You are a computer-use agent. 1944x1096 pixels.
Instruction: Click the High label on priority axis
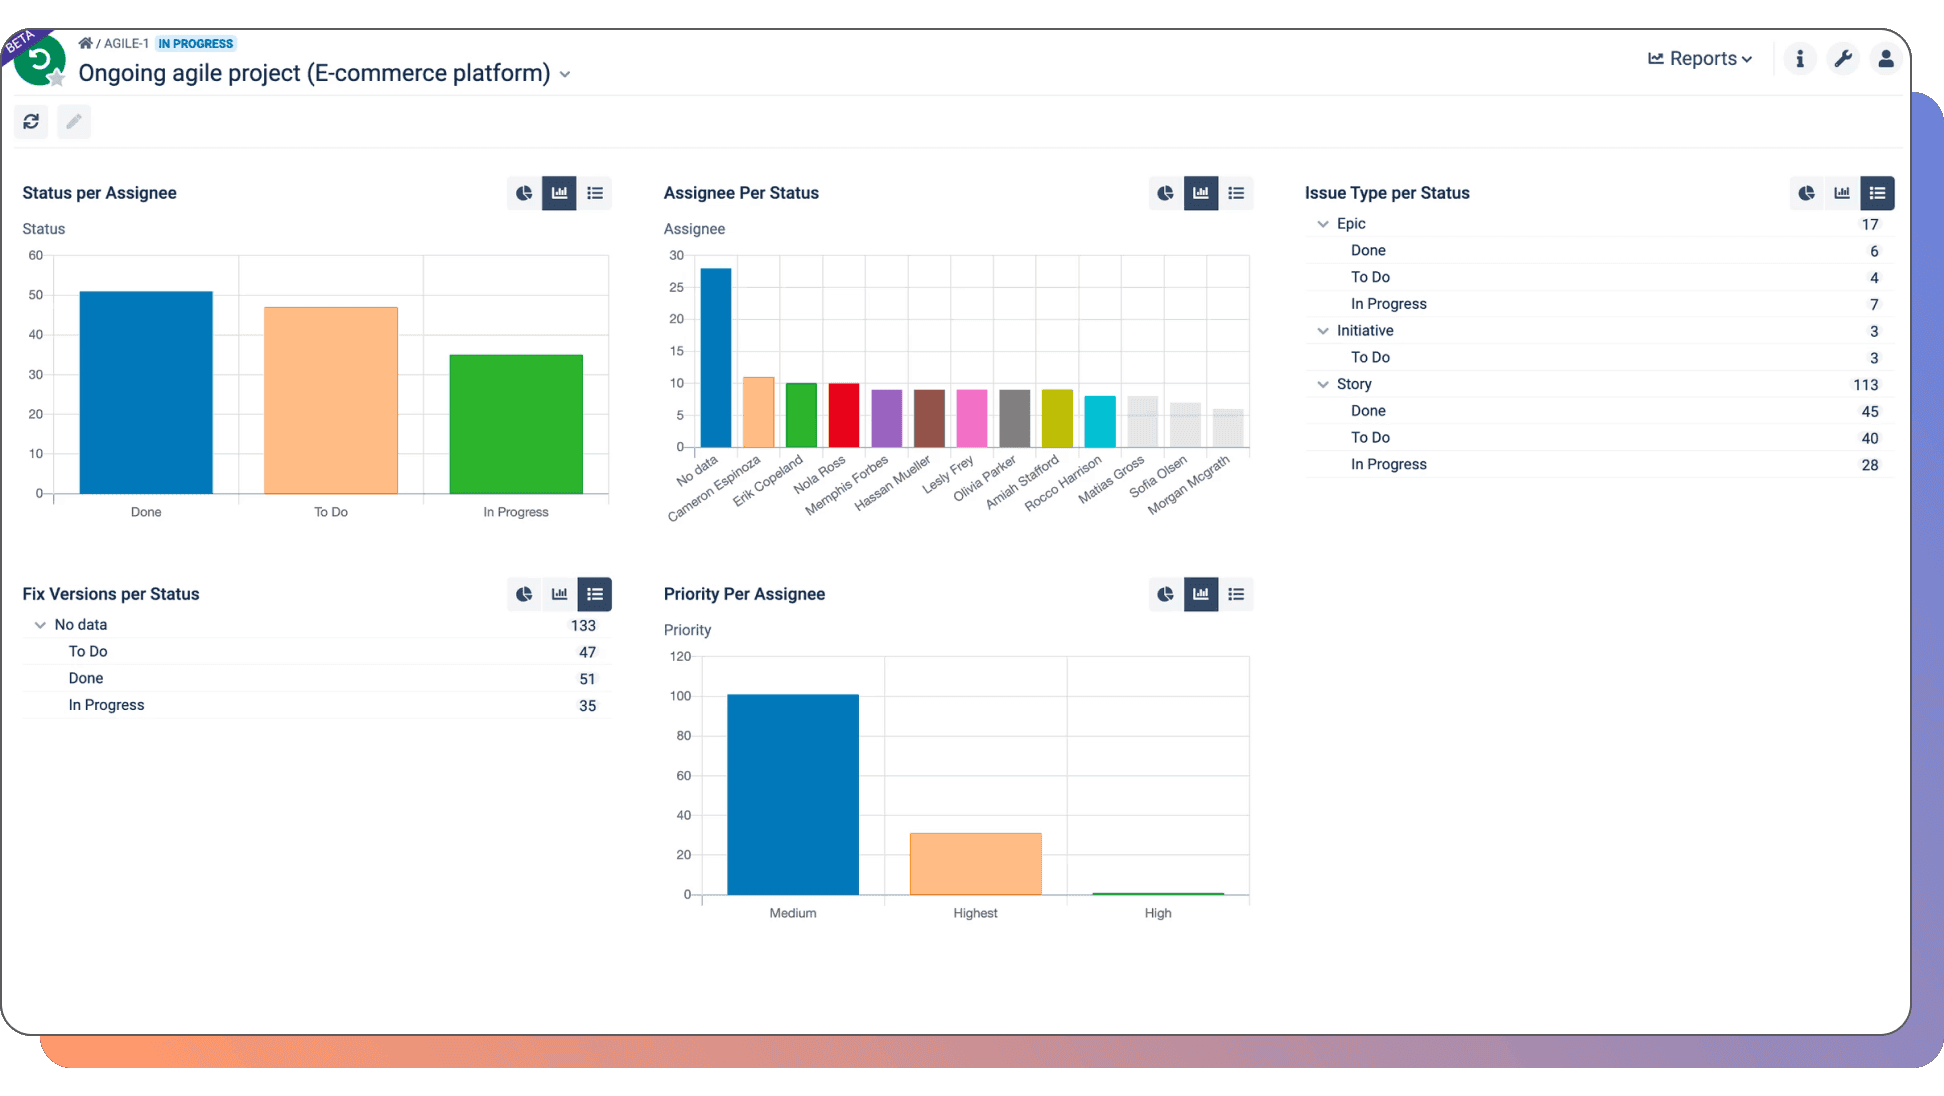(1158, 913)
